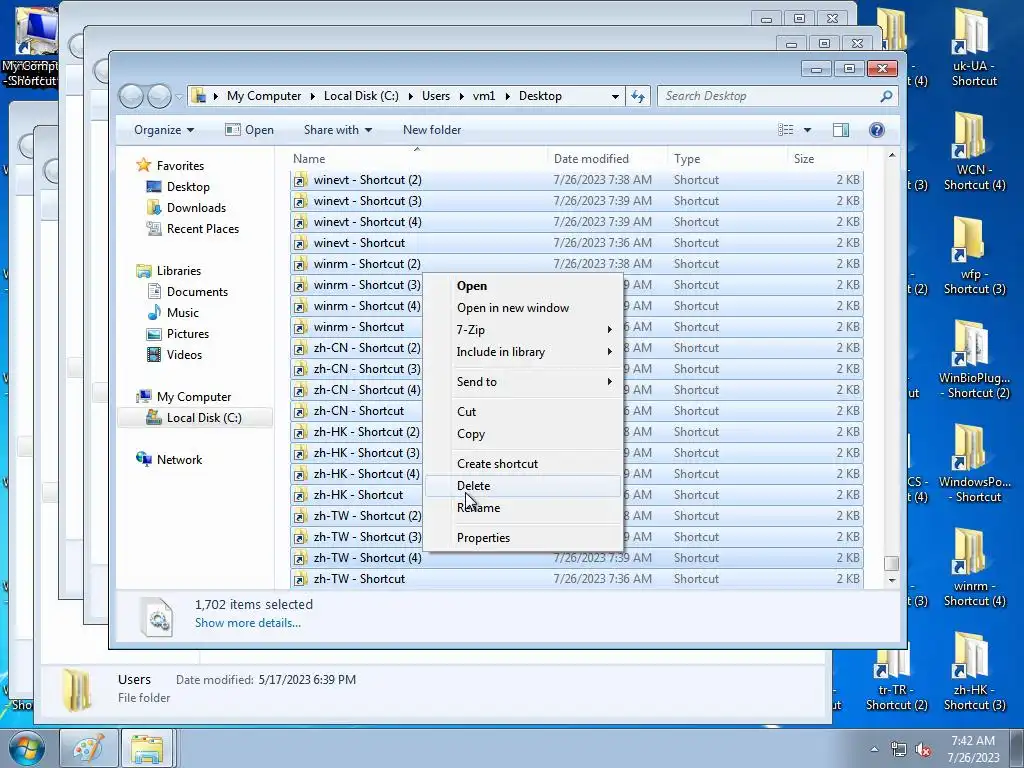Click the New folder button
This screenshot has height=768, width=1024.
[x=432, y=130]
